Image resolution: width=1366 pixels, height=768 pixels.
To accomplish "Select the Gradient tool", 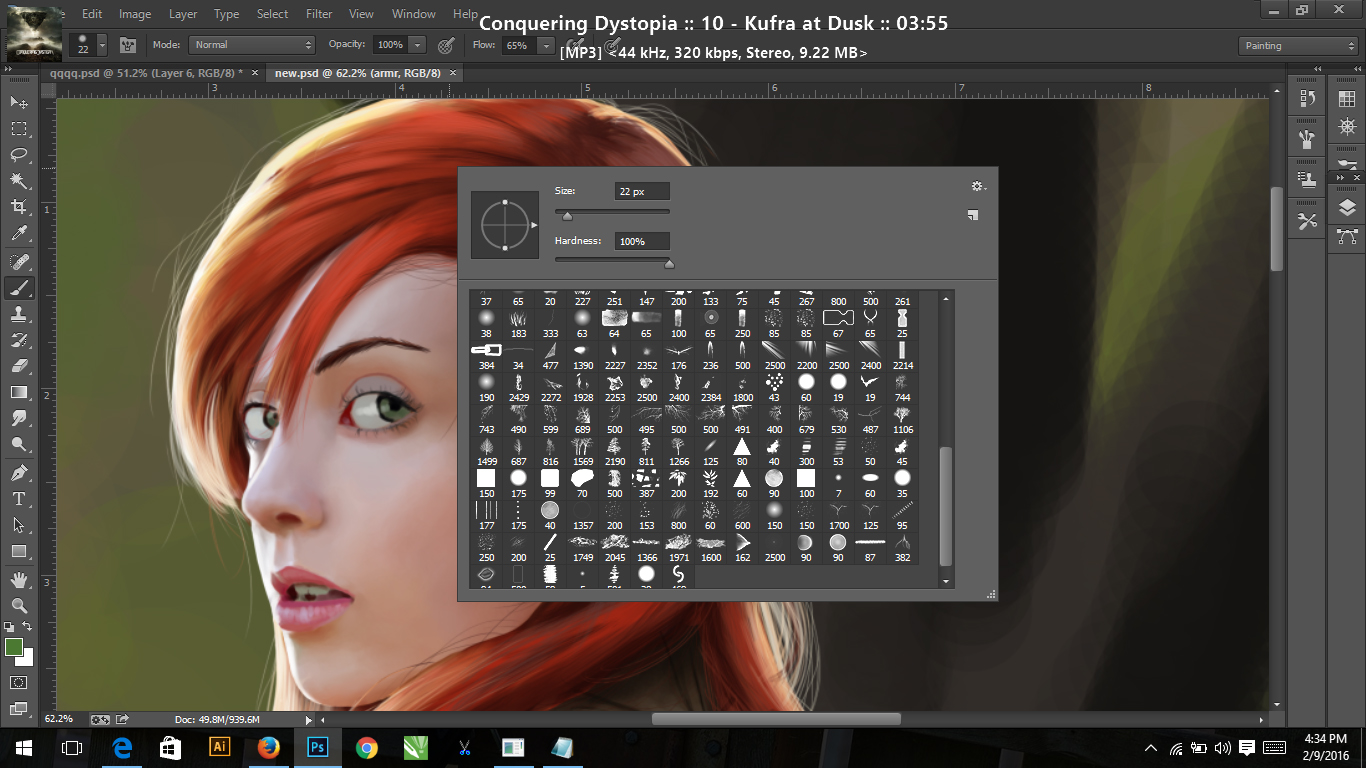I will [19, 392].
